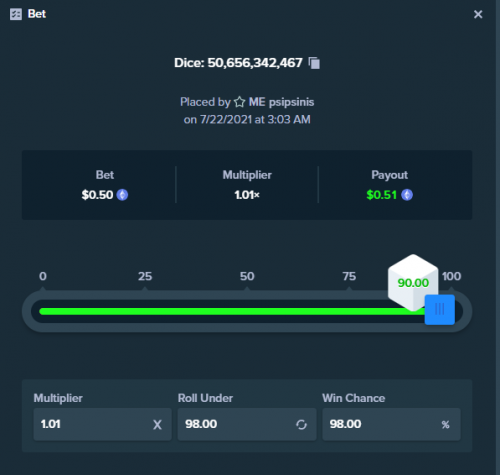Click the Dice: 50,656,342,467 heading
This screenshot has height=475, width=500.
(x=238, y=63)
